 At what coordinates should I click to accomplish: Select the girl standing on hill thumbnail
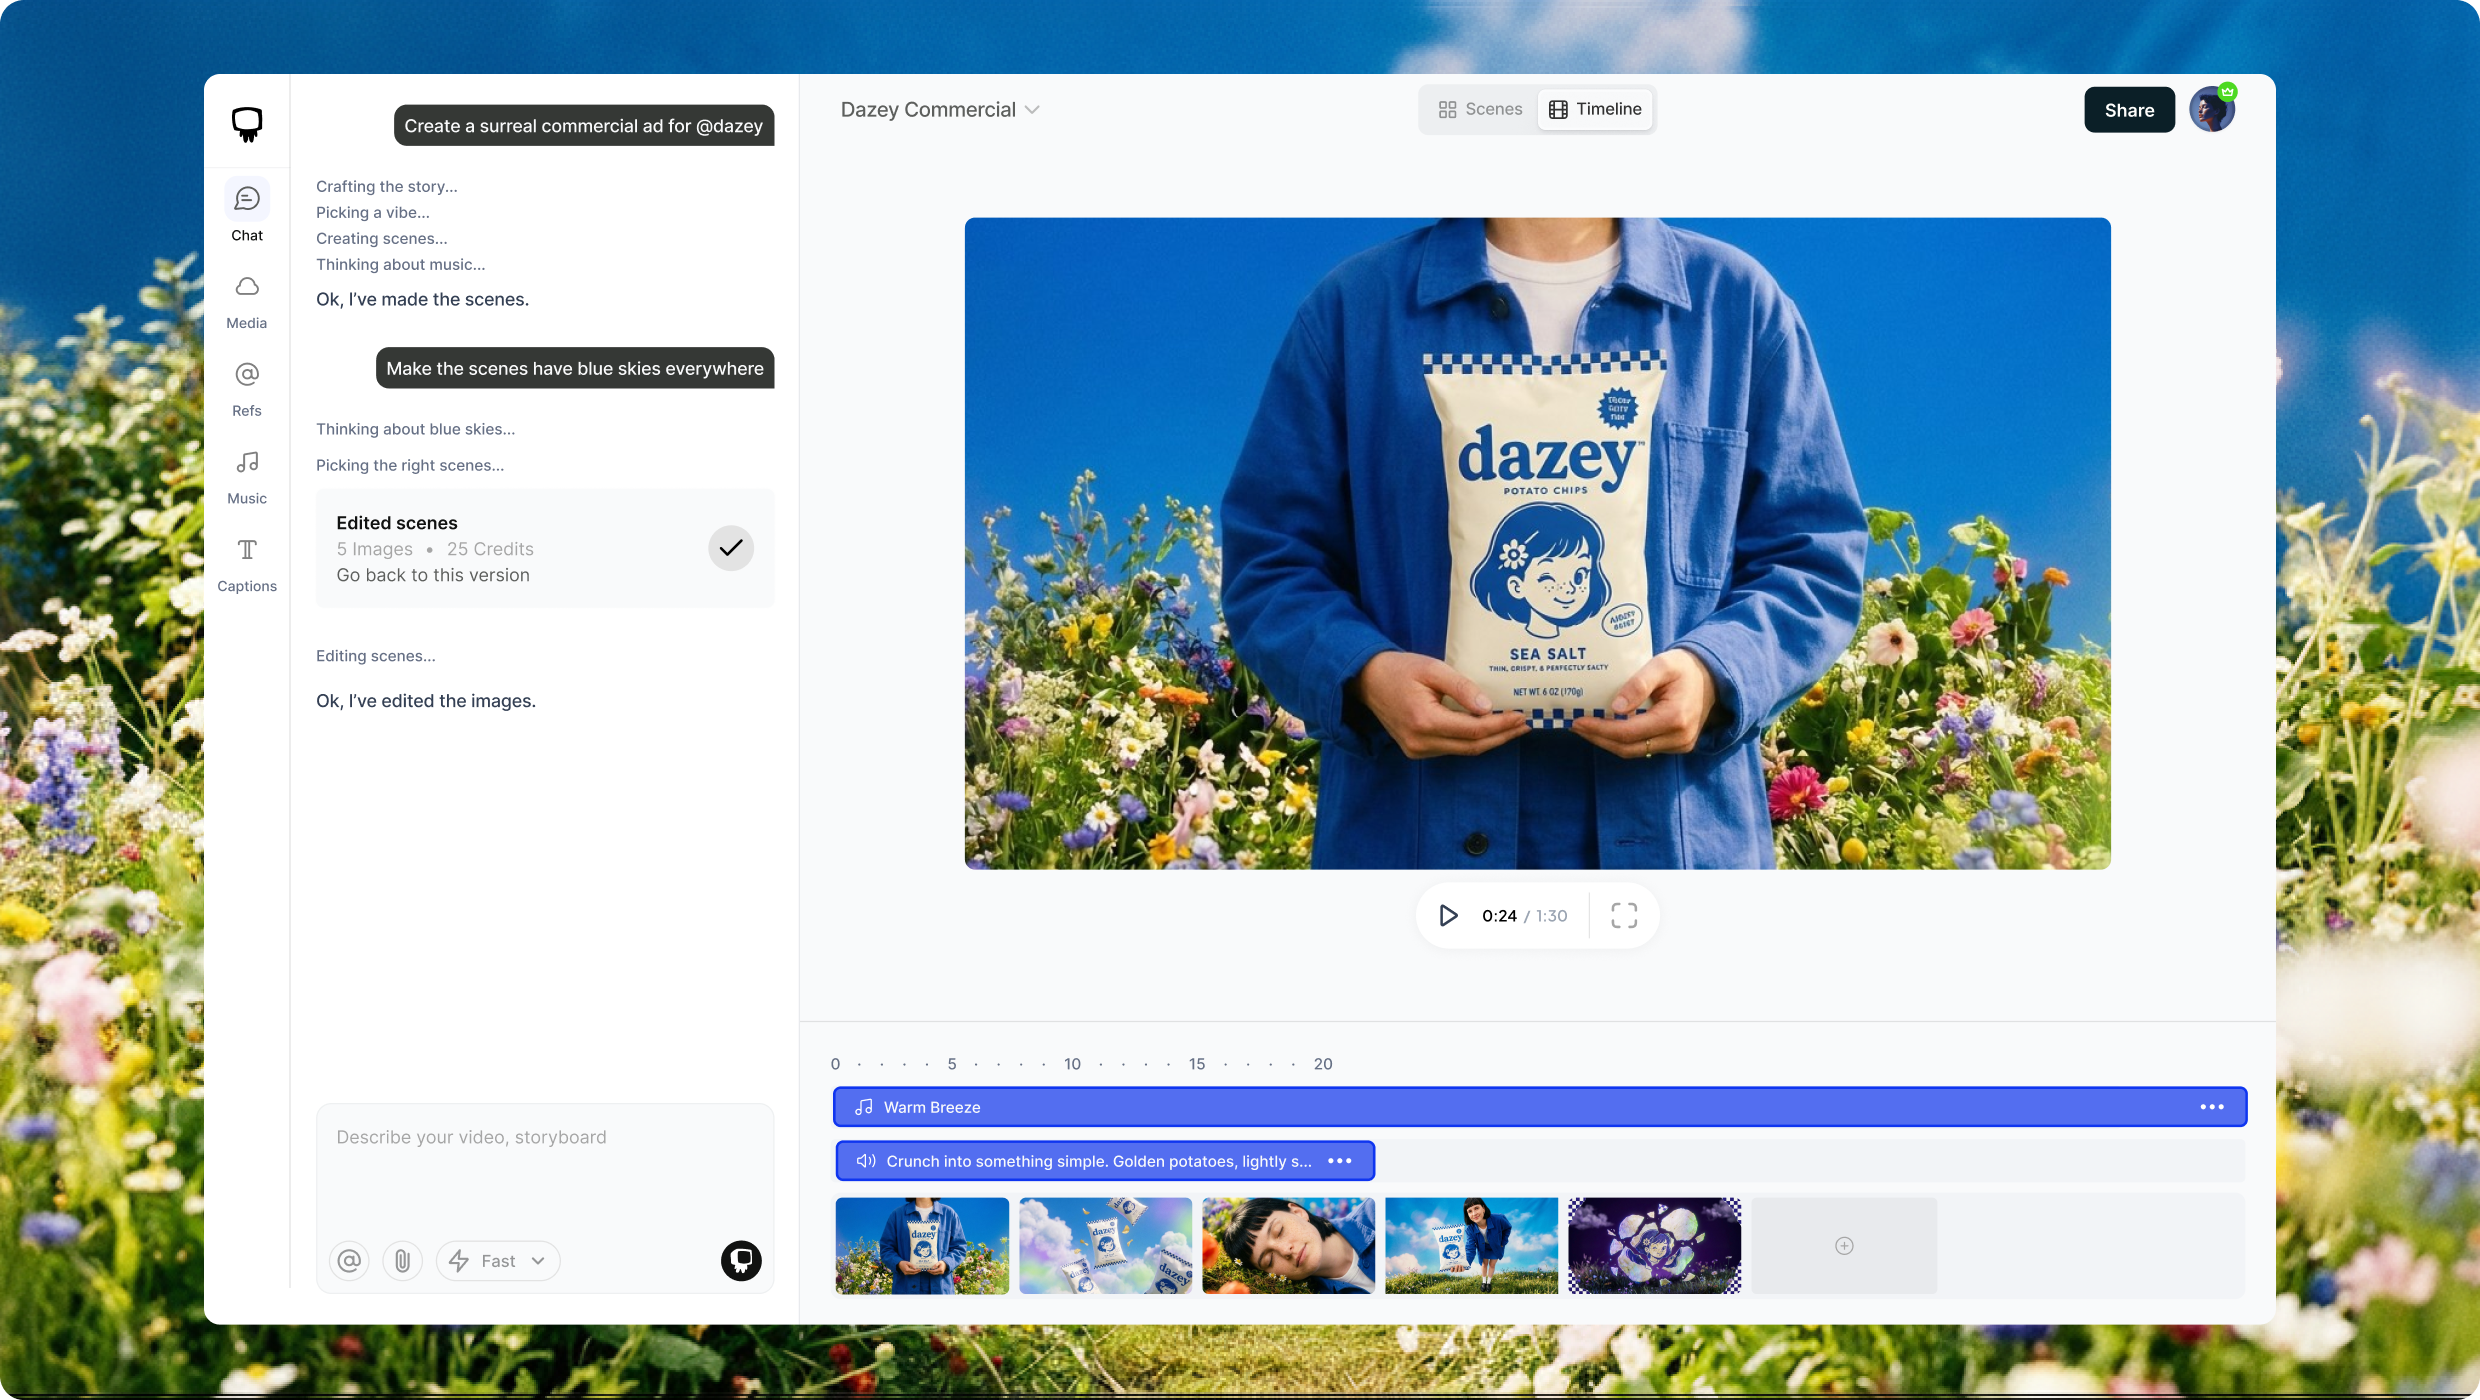click(x=1471, y=1246)
